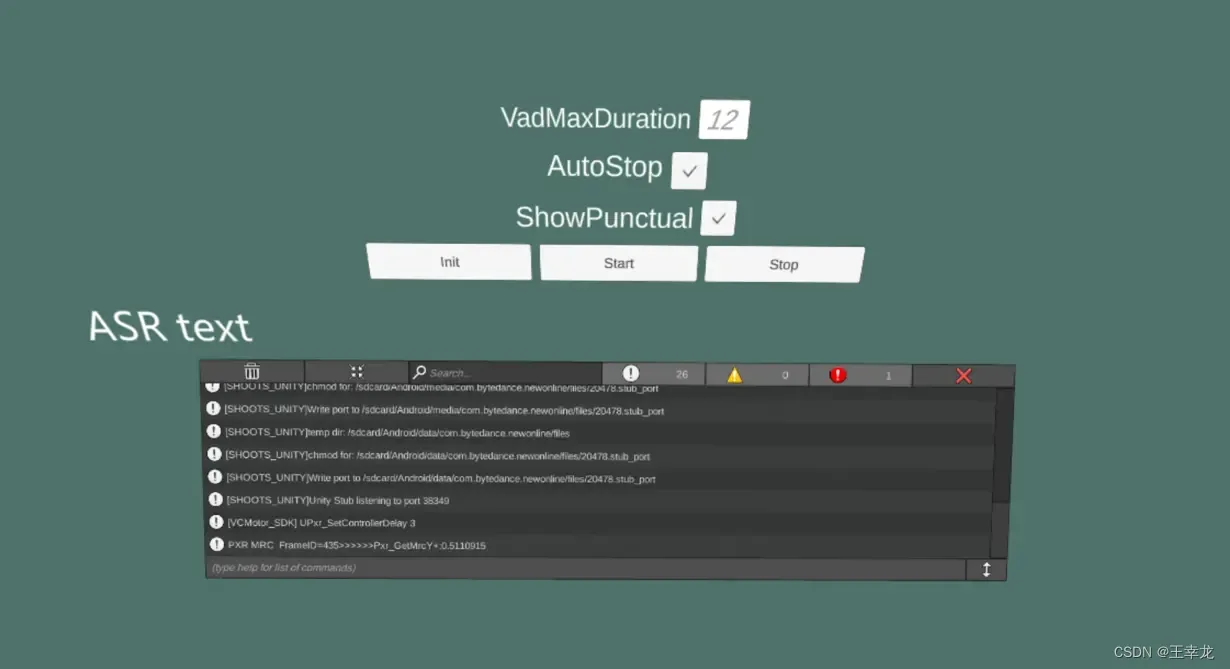Focus the console command input field
This screenshot has height=669, width=1230.
tap(586, 568)
